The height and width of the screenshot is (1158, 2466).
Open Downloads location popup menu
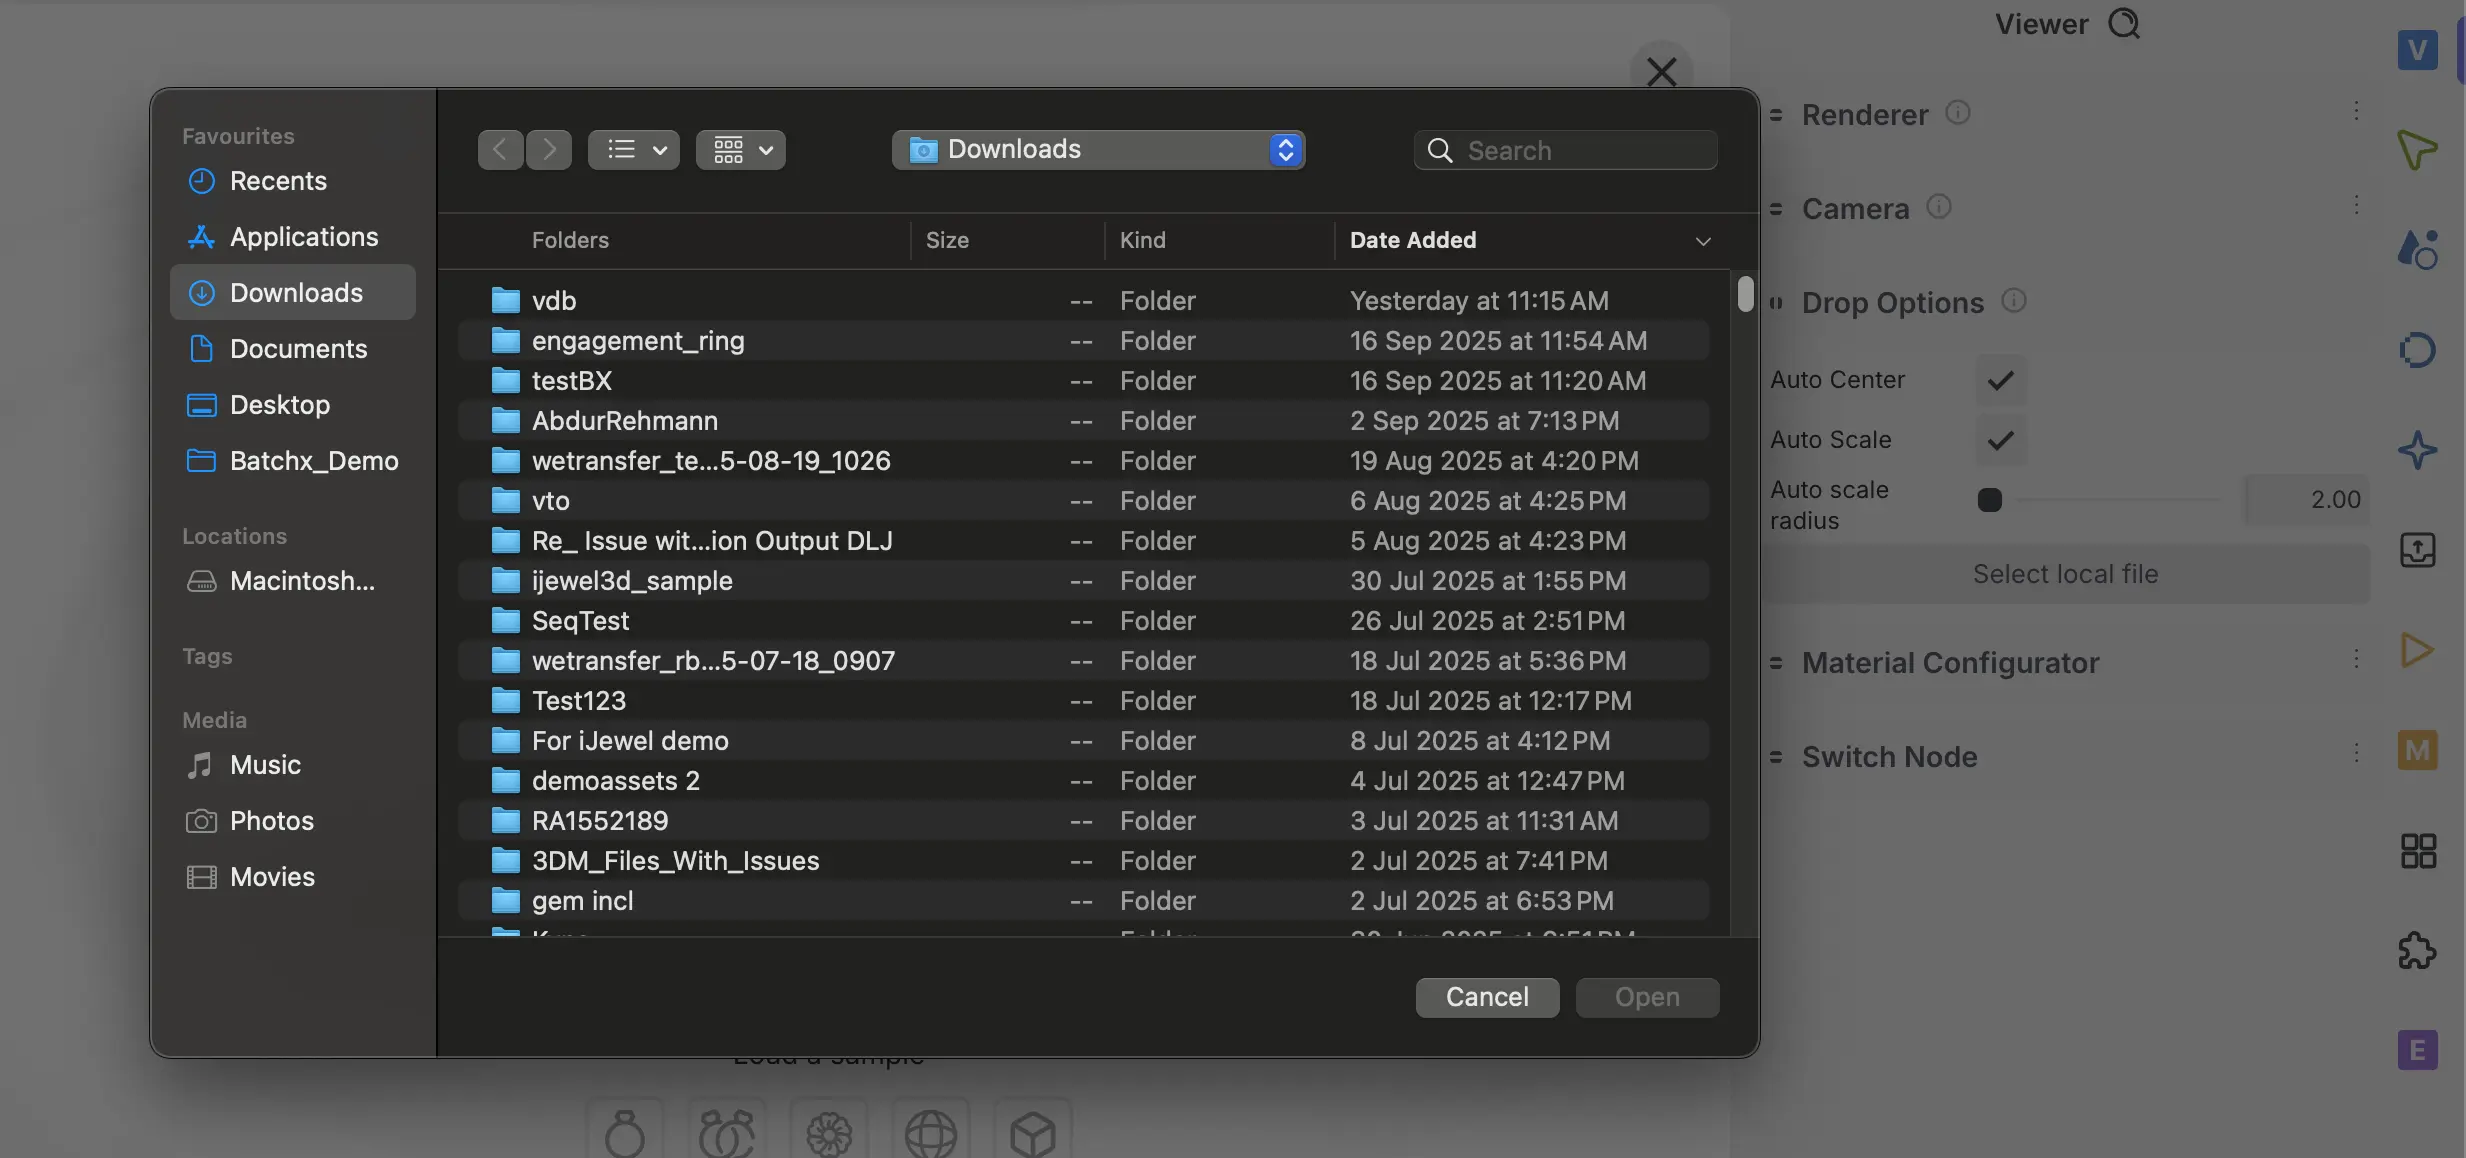tap(1098, 150)
